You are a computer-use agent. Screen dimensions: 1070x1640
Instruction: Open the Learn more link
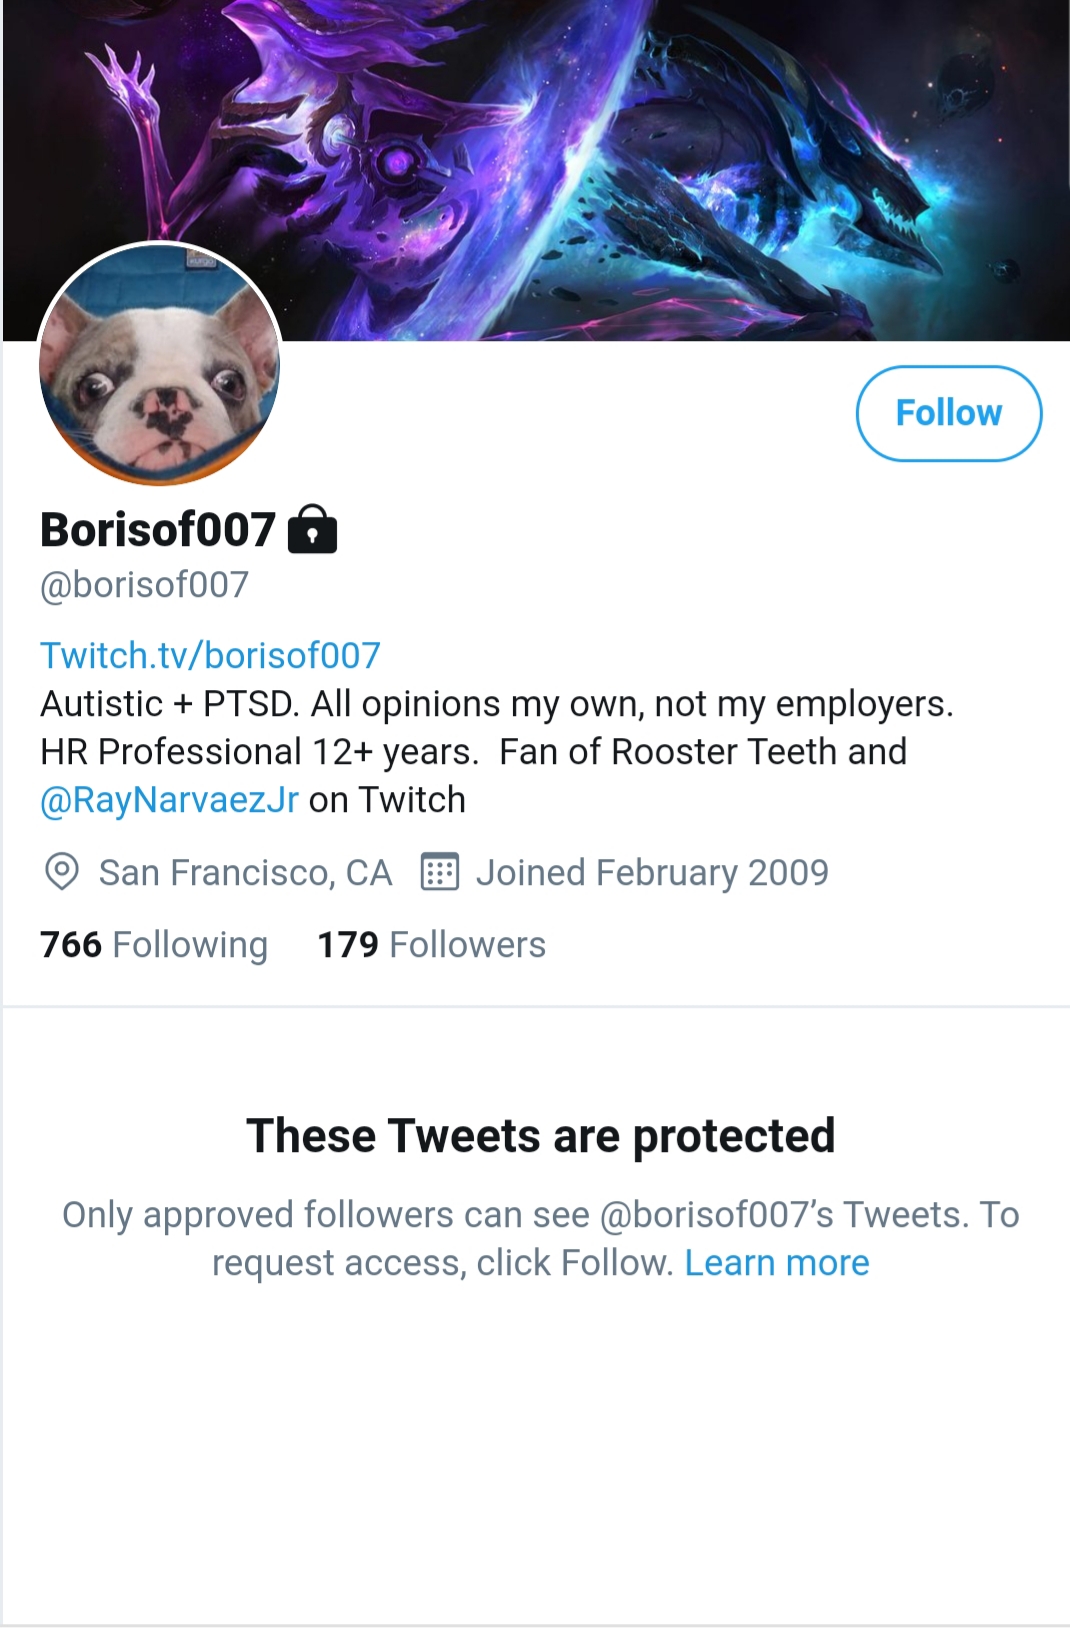coord(777,1263)
